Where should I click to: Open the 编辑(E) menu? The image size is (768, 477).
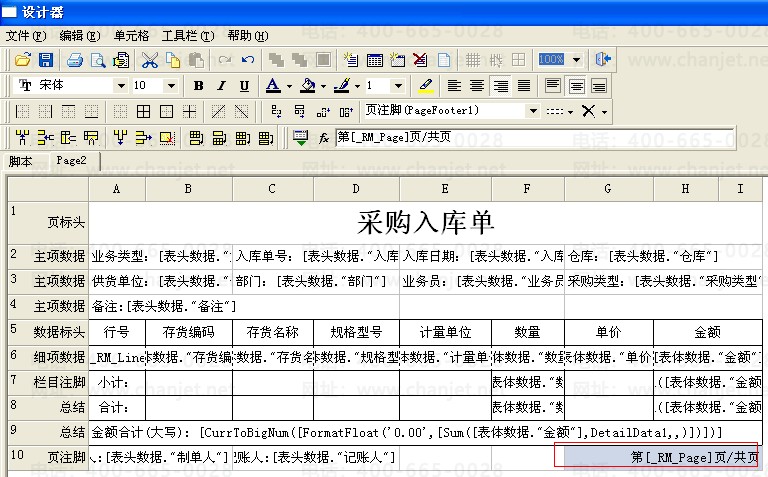pos(79,36)
